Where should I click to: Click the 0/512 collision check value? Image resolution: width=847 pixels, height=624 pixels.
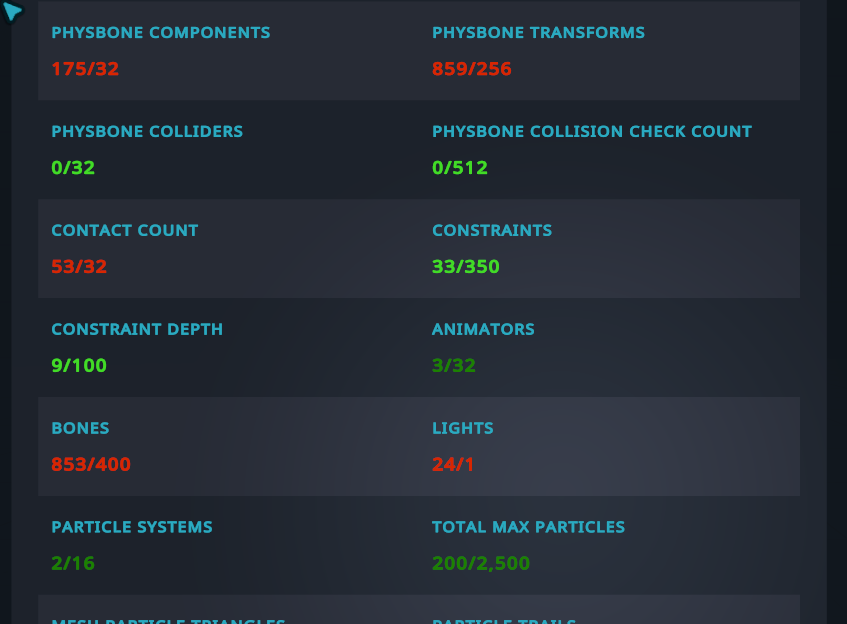pos(460,168)
